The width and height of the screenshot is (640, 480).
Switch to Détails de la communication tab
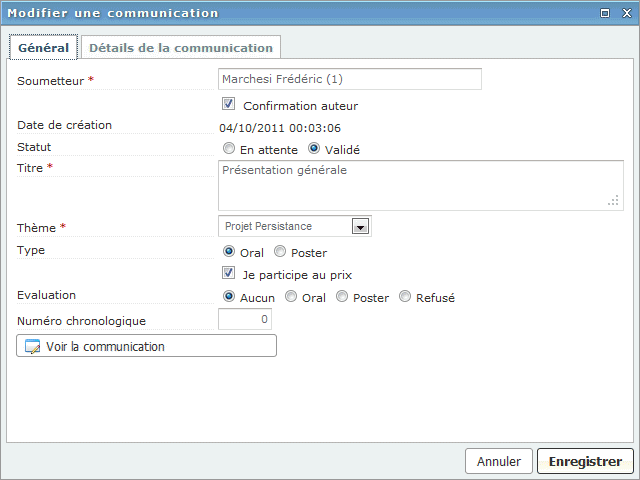tap(181, 47)
